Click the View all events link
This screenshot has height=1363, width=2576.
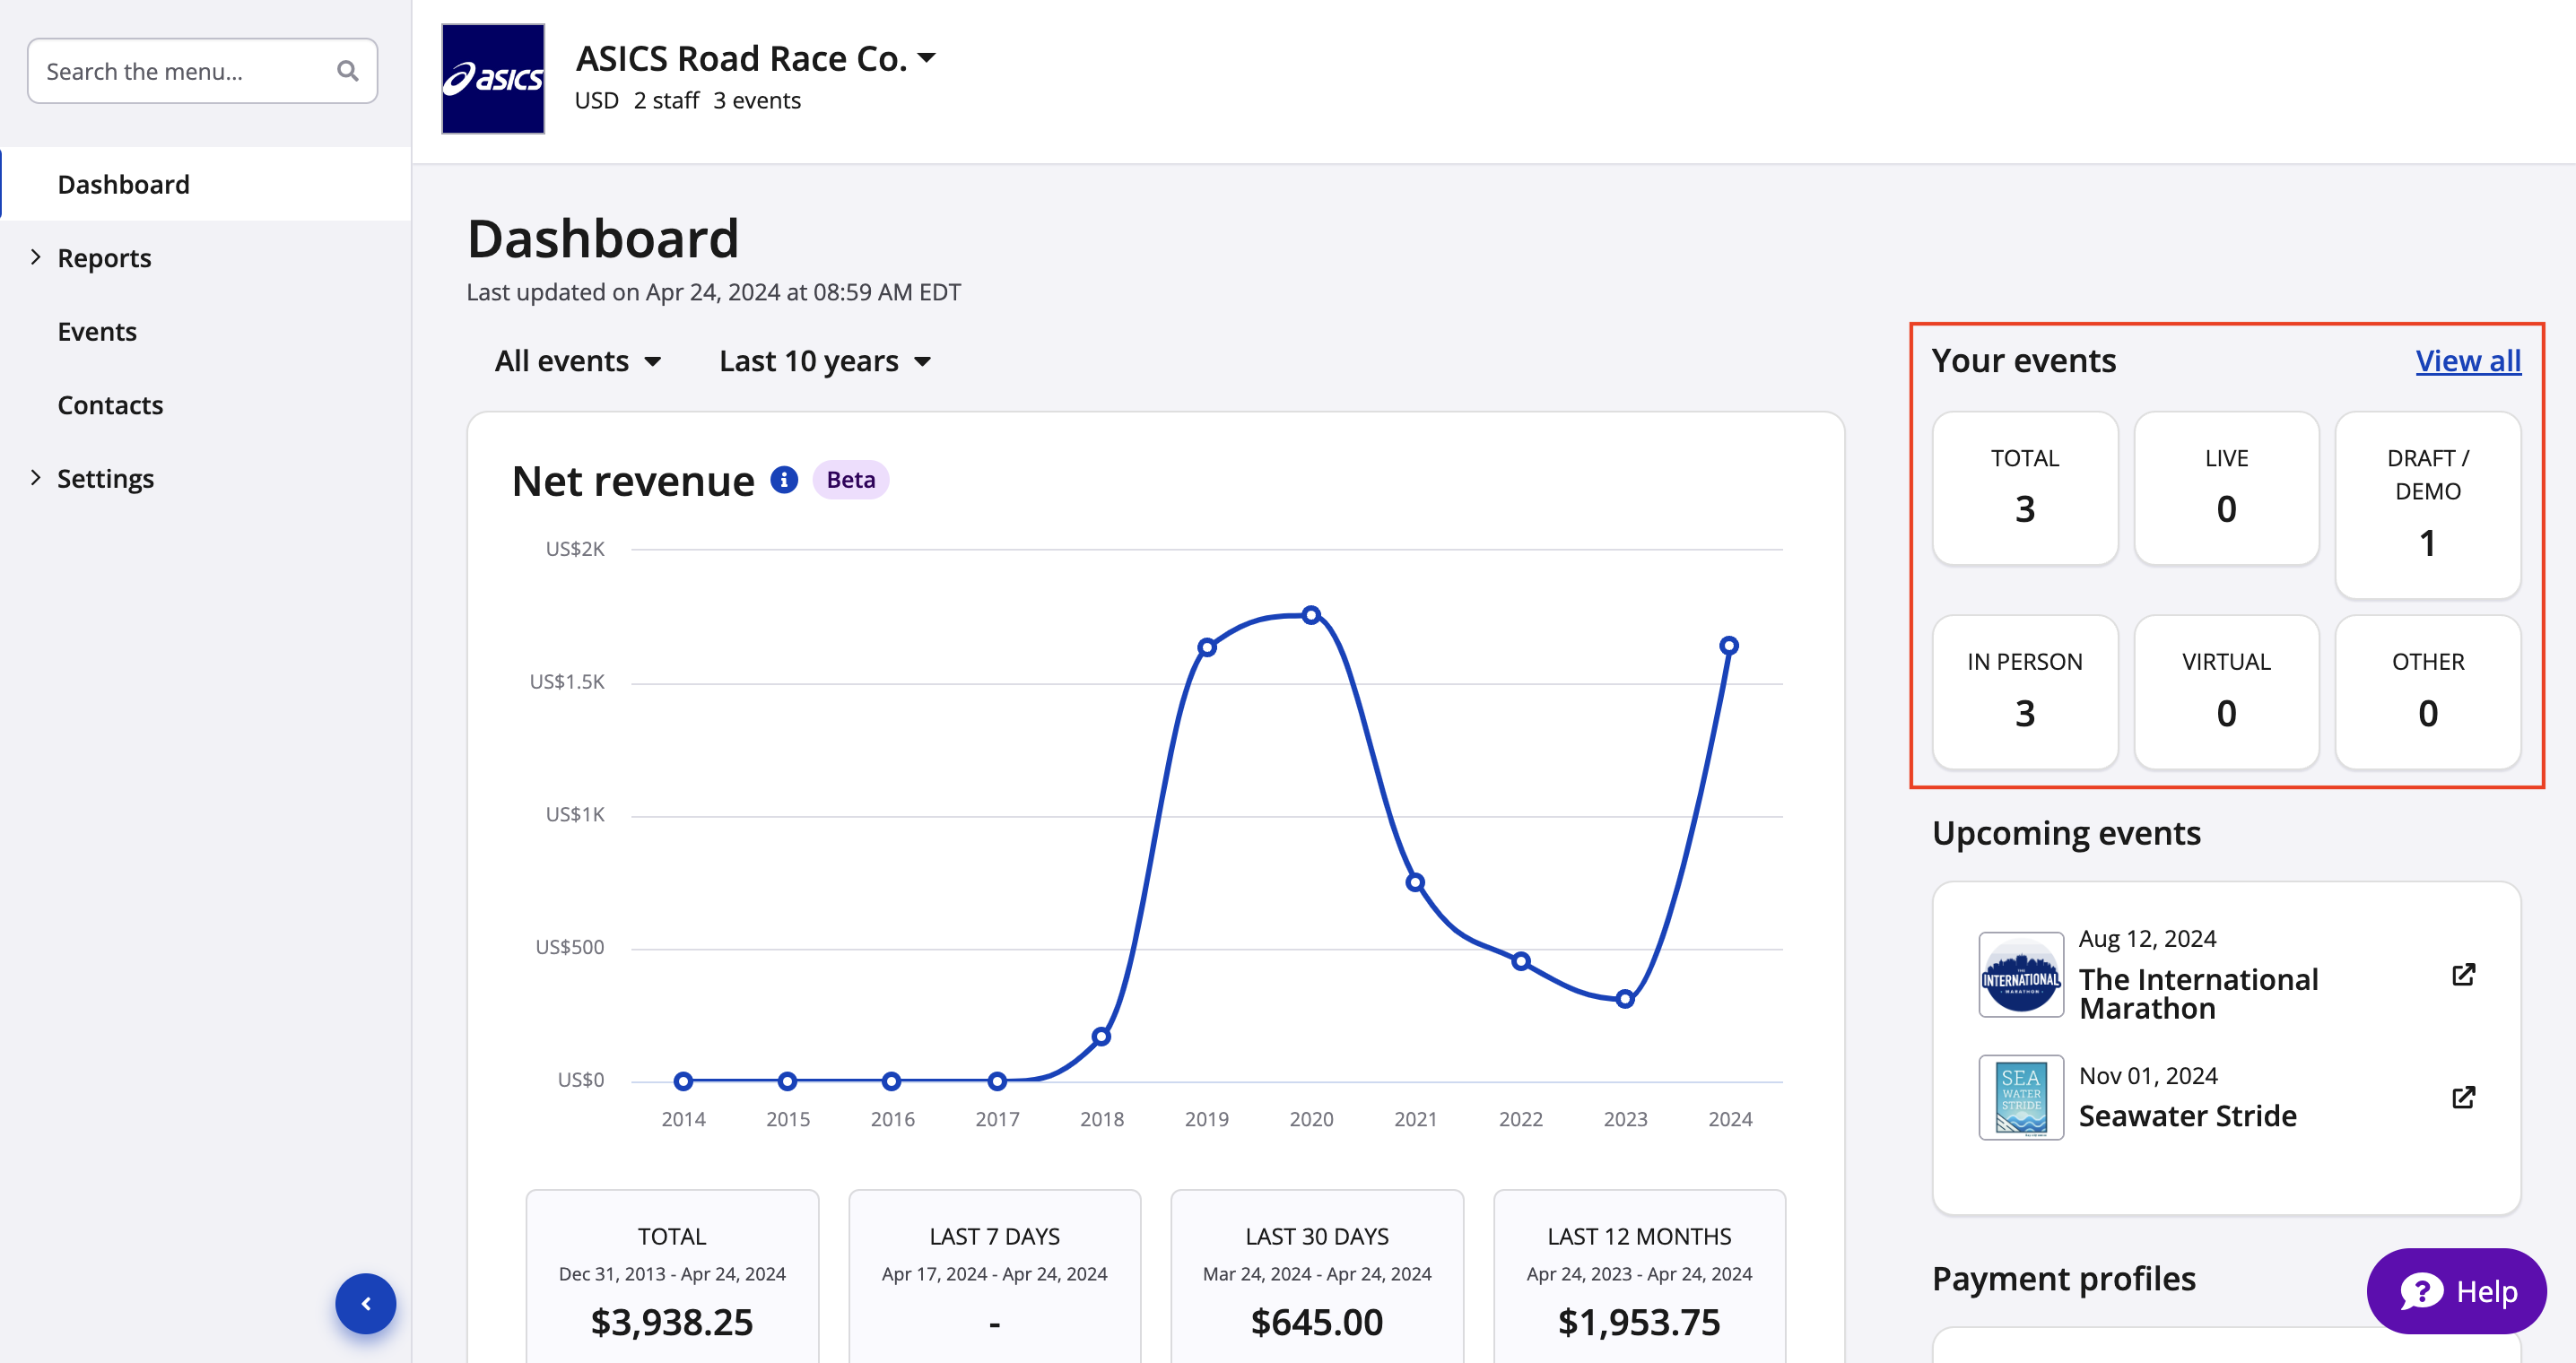(2467, 360)
